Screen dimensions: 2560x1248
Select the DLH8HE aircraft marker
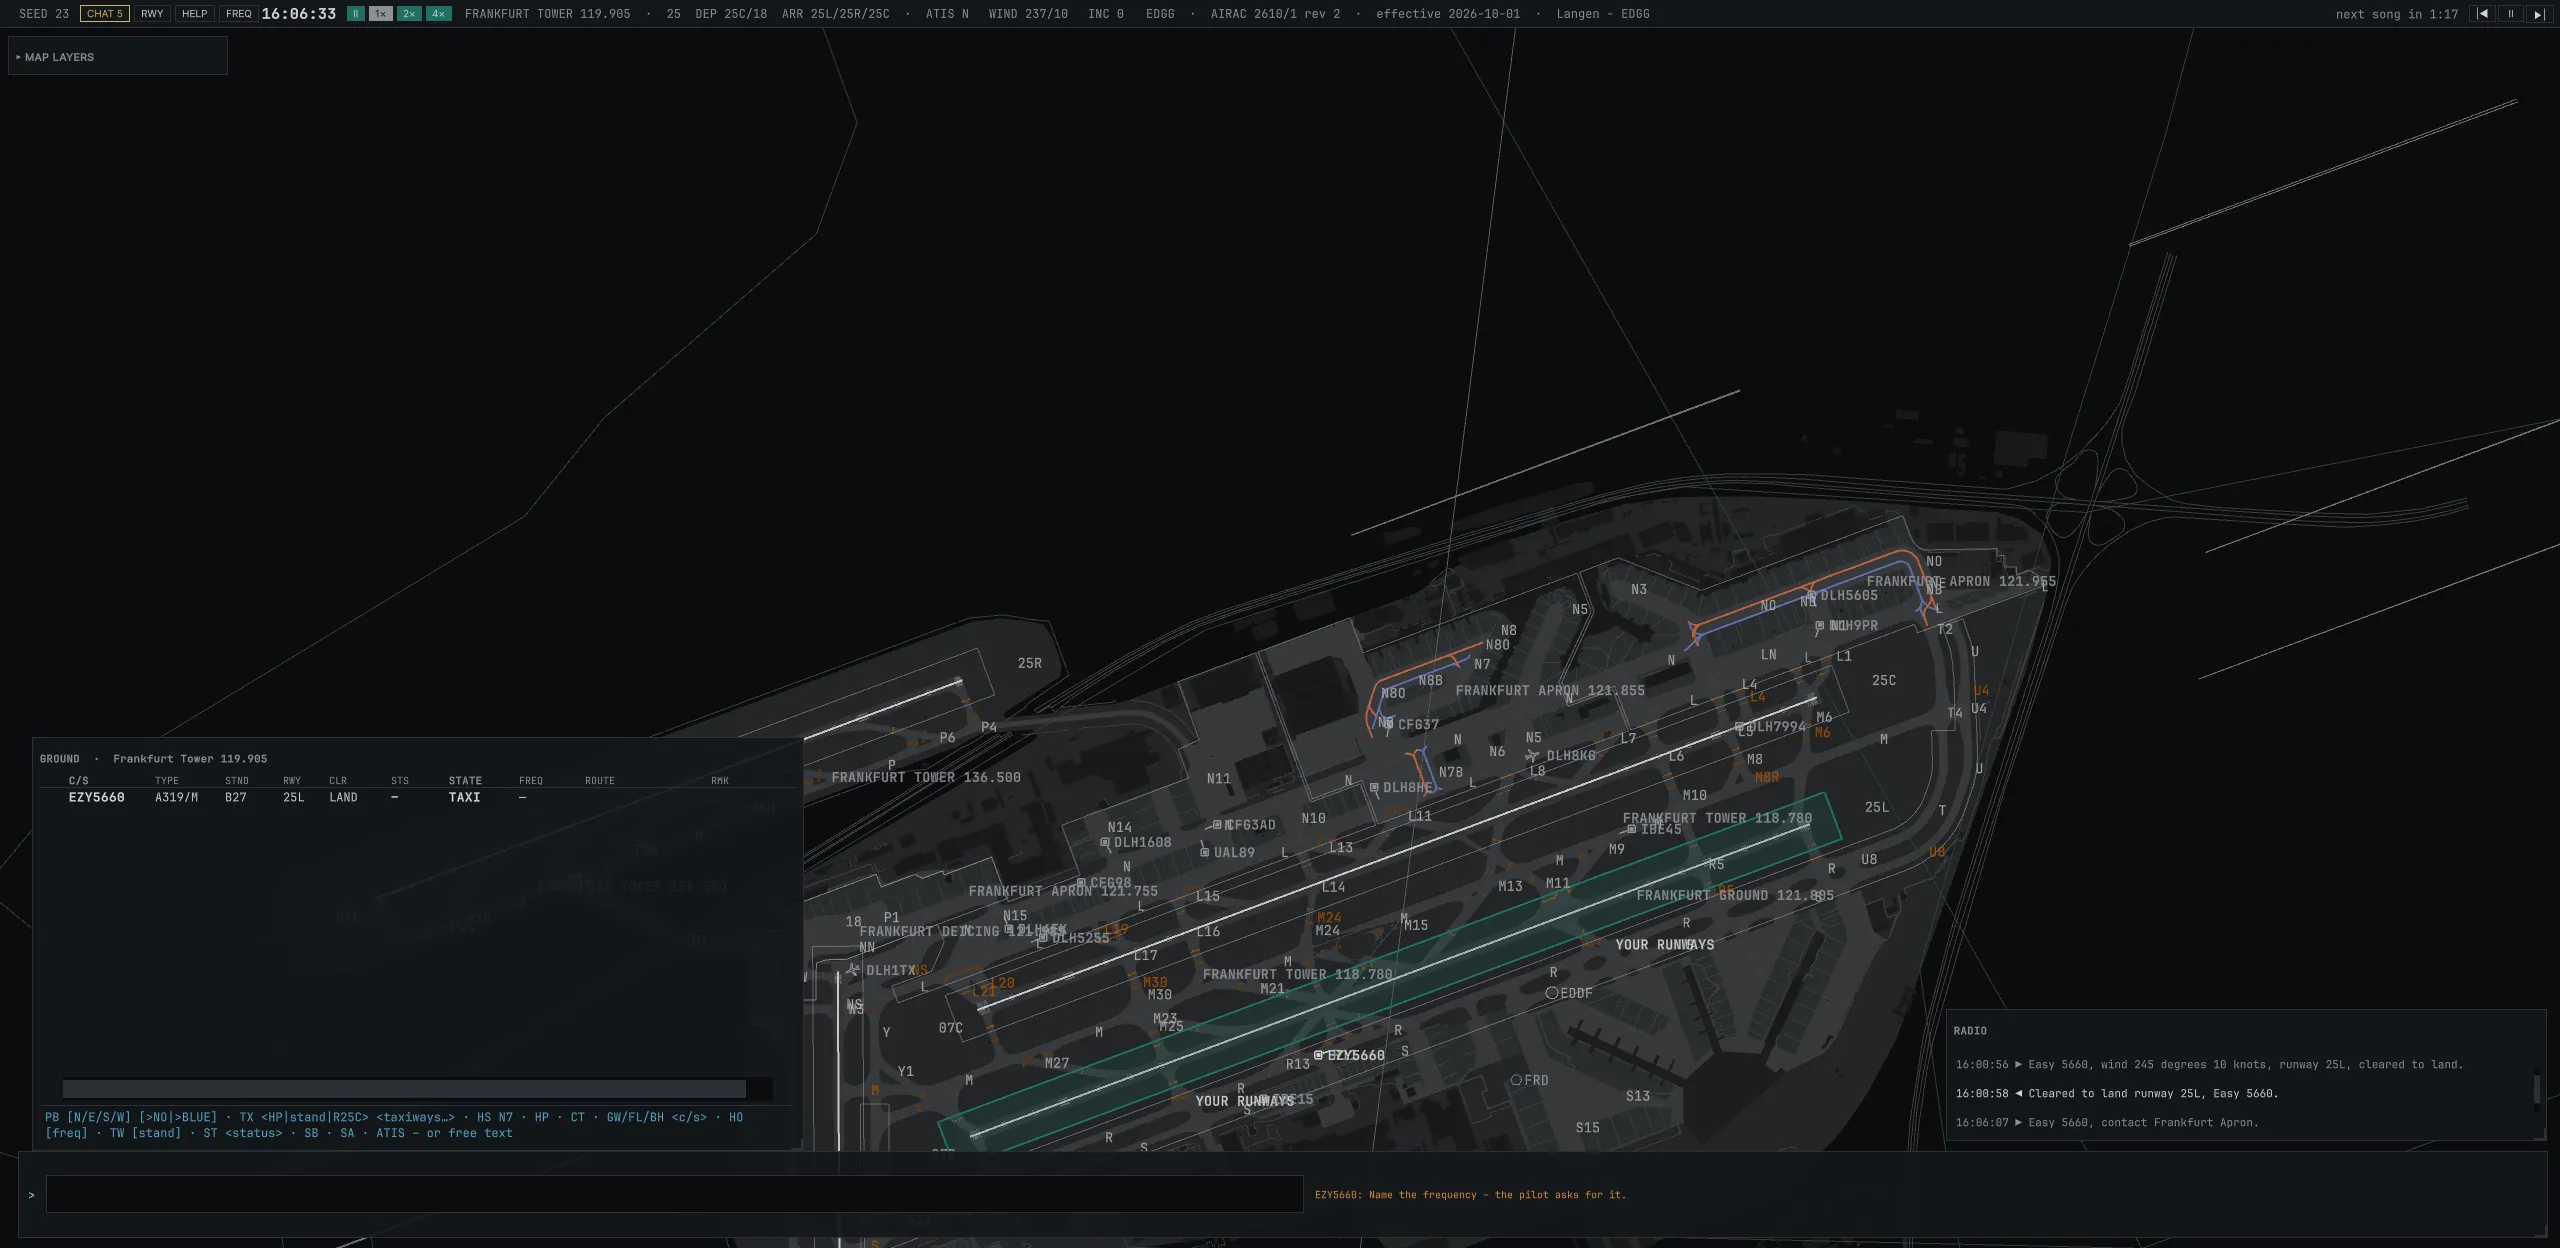click(x=1374, y=788)
